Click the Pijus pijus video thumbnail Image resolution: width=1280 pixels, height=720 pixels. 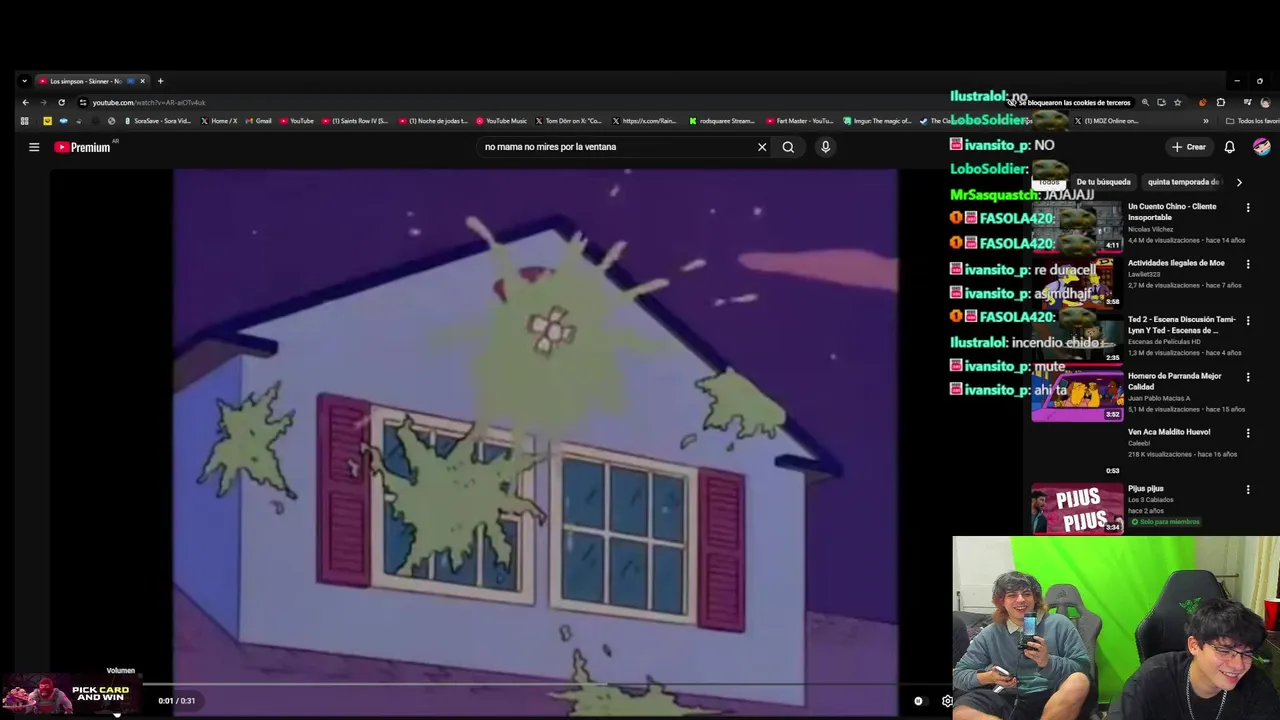(1077, 508)
